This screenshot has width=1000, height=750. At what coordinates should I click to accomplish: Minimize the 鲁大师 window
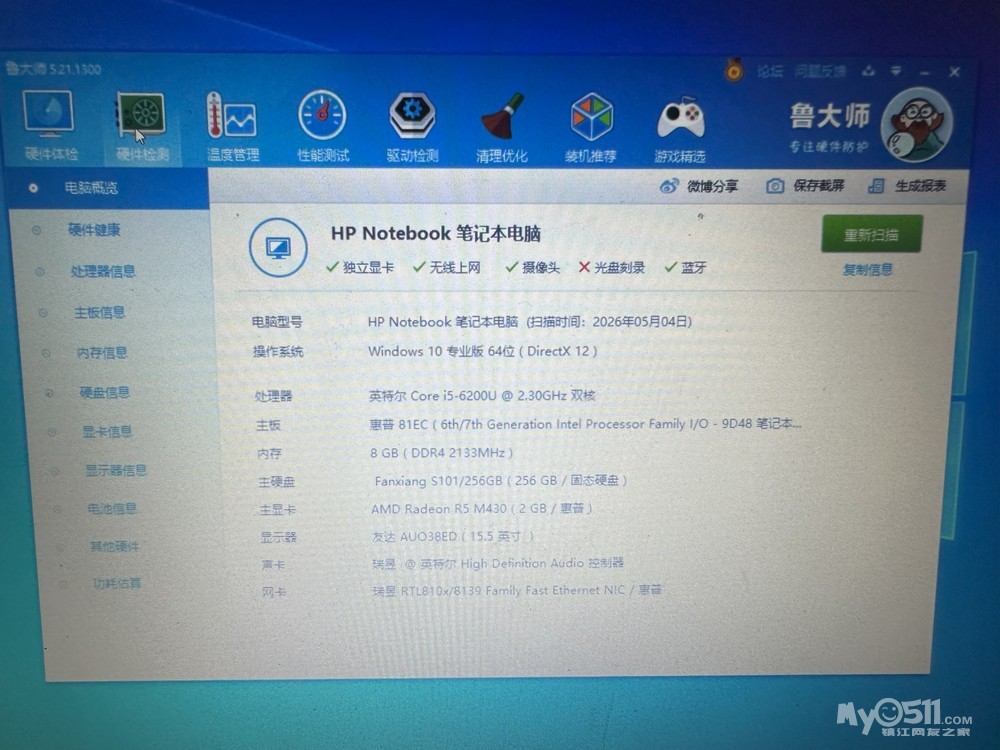point(925,71)
